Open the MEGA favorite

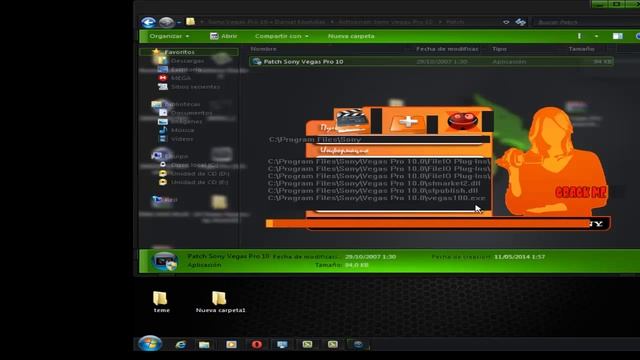point(181,78)
